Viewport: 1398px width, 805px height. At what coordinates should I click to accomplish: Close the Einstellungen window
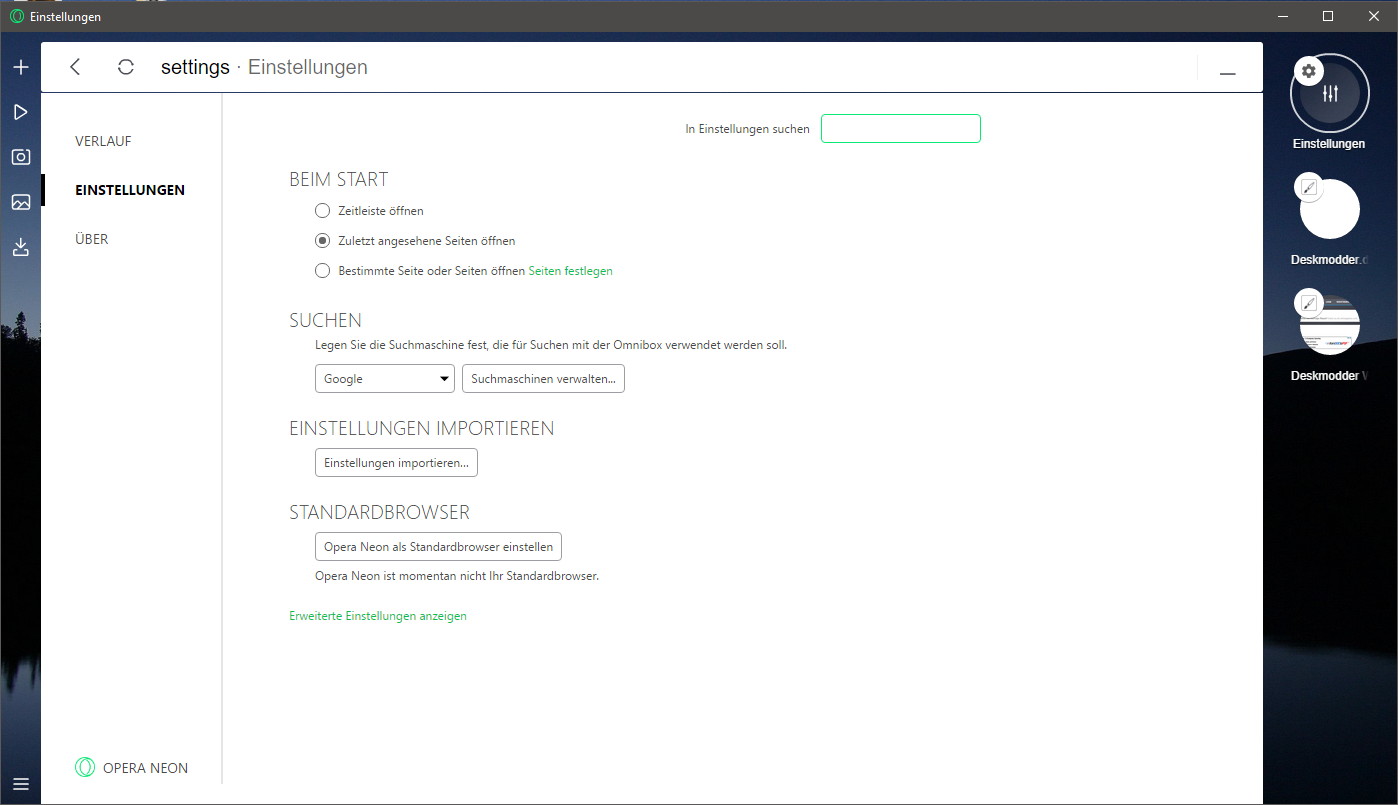tap(1374, 16)
